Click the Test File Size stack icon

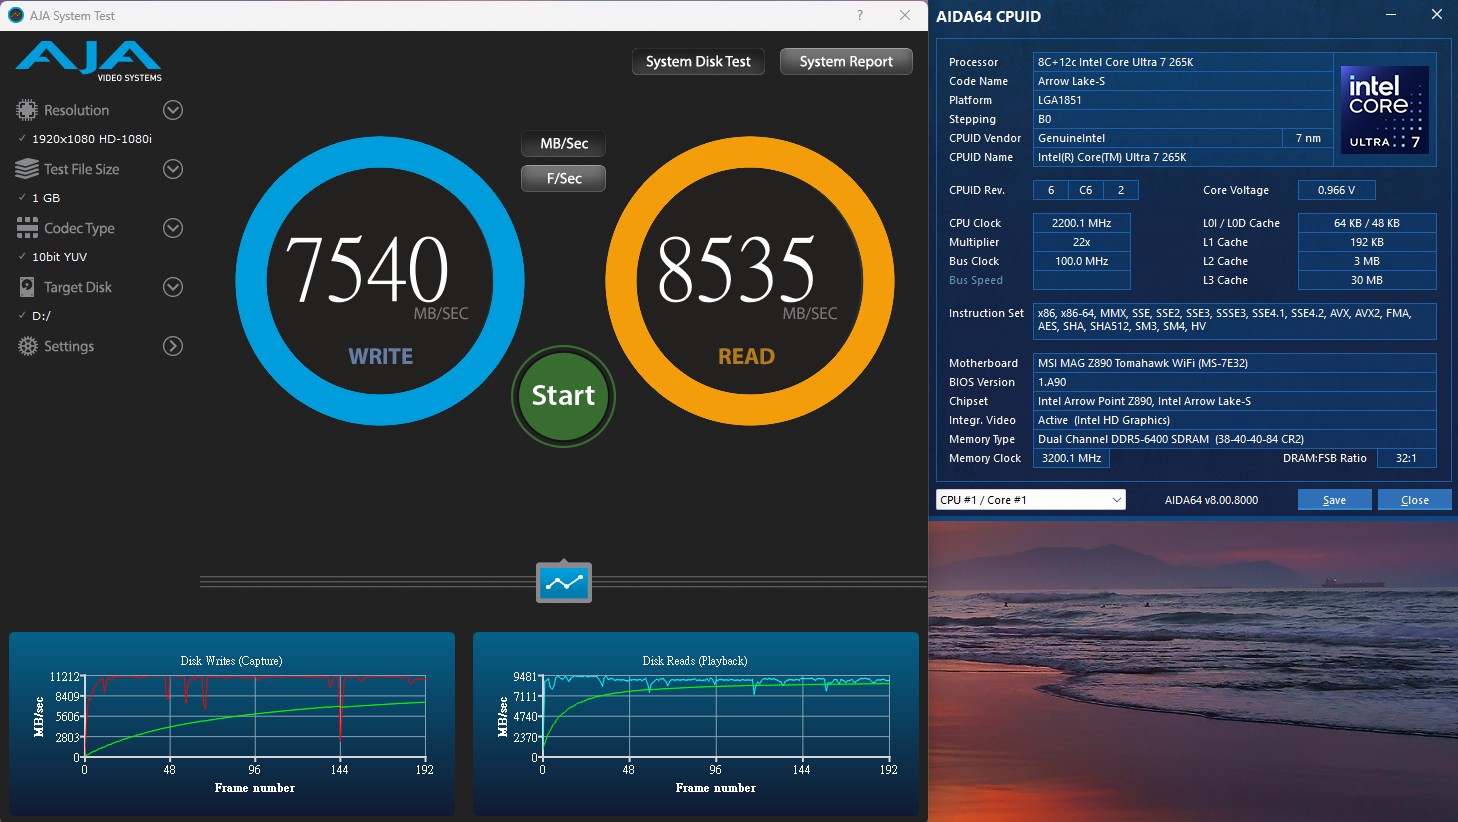(x=27, y=169)
